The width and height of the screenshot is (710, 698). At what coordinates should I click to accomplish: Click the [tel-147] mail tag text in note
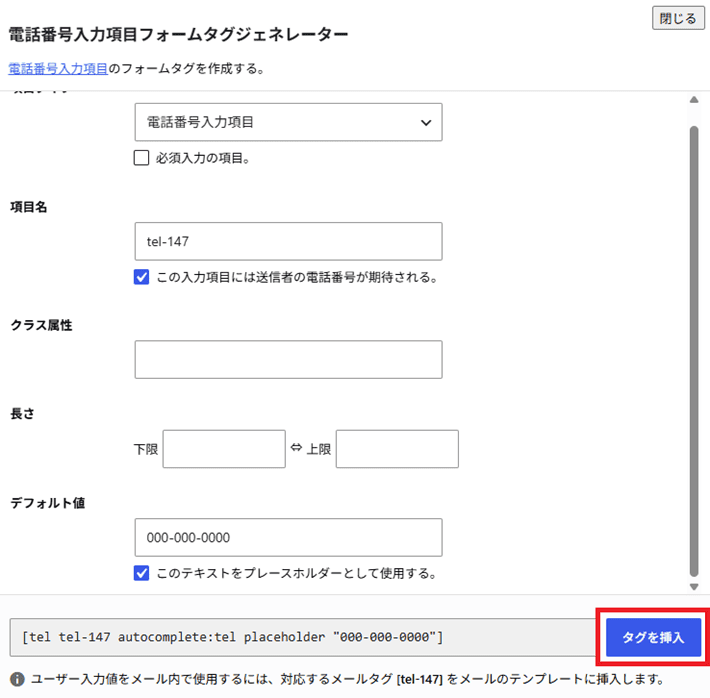(419, 679)
